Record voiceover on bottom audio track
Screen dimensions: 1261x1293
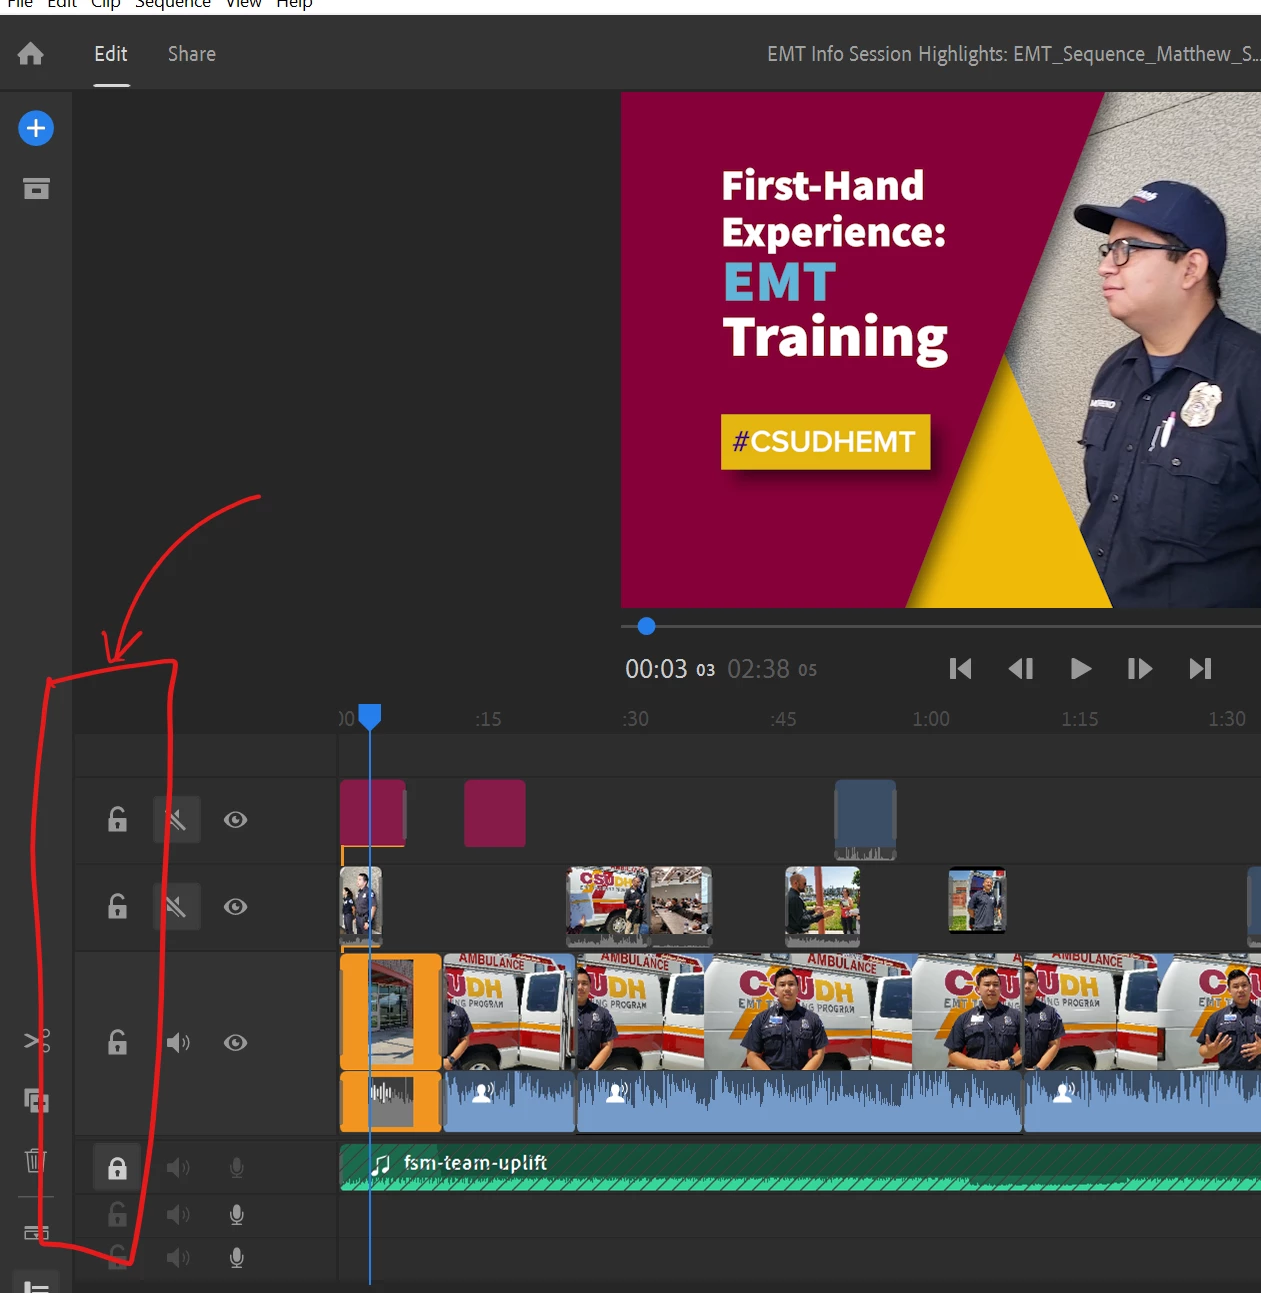[237, 1258]
